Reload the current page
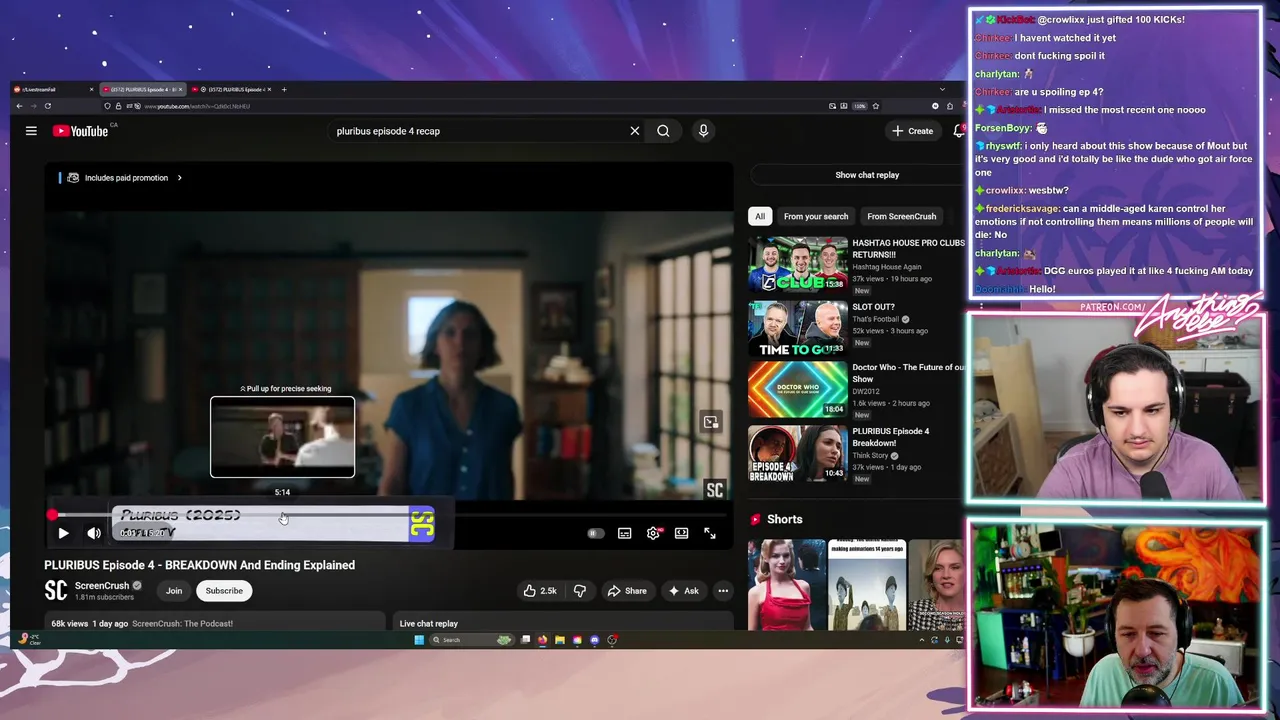Image resolution: width=1280 pixels, height=720 pixels. click(x=47, y=106)
